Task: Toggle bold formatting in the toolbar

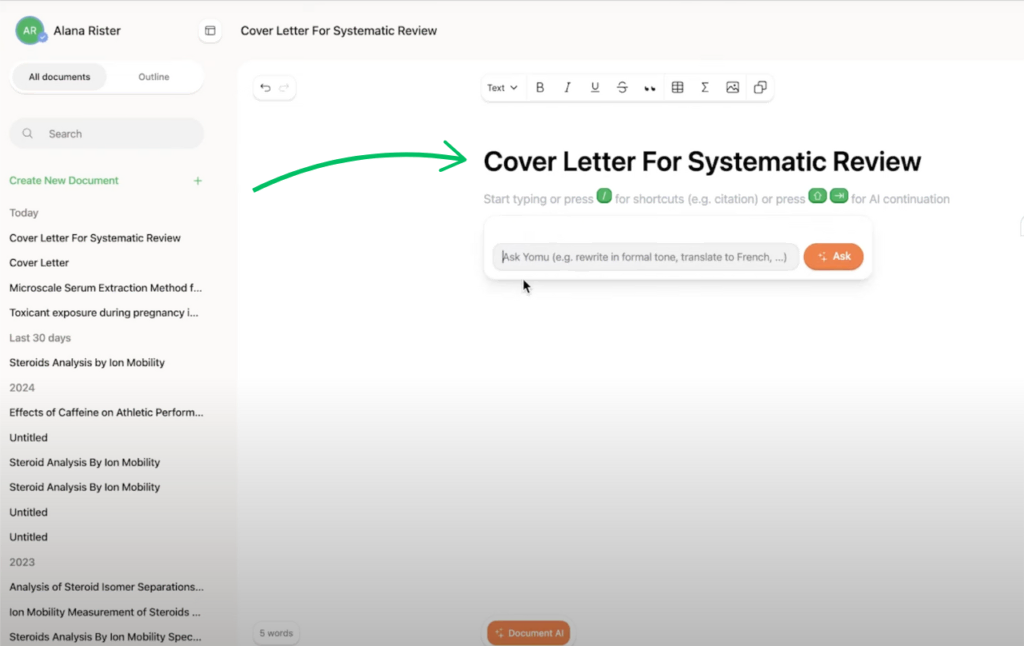Action: point(540,88)
